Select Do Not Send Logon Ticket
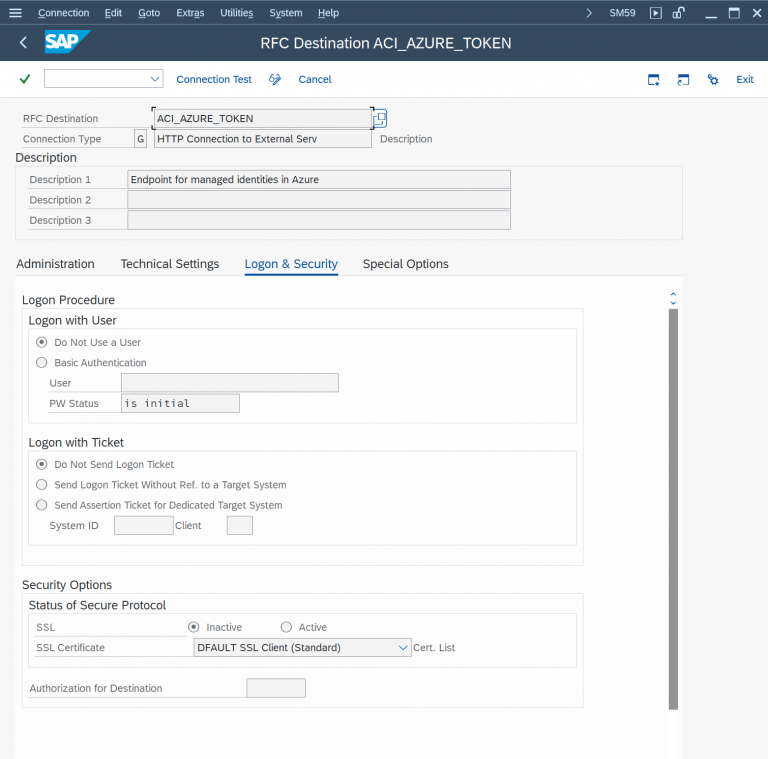 click(42, 464)
